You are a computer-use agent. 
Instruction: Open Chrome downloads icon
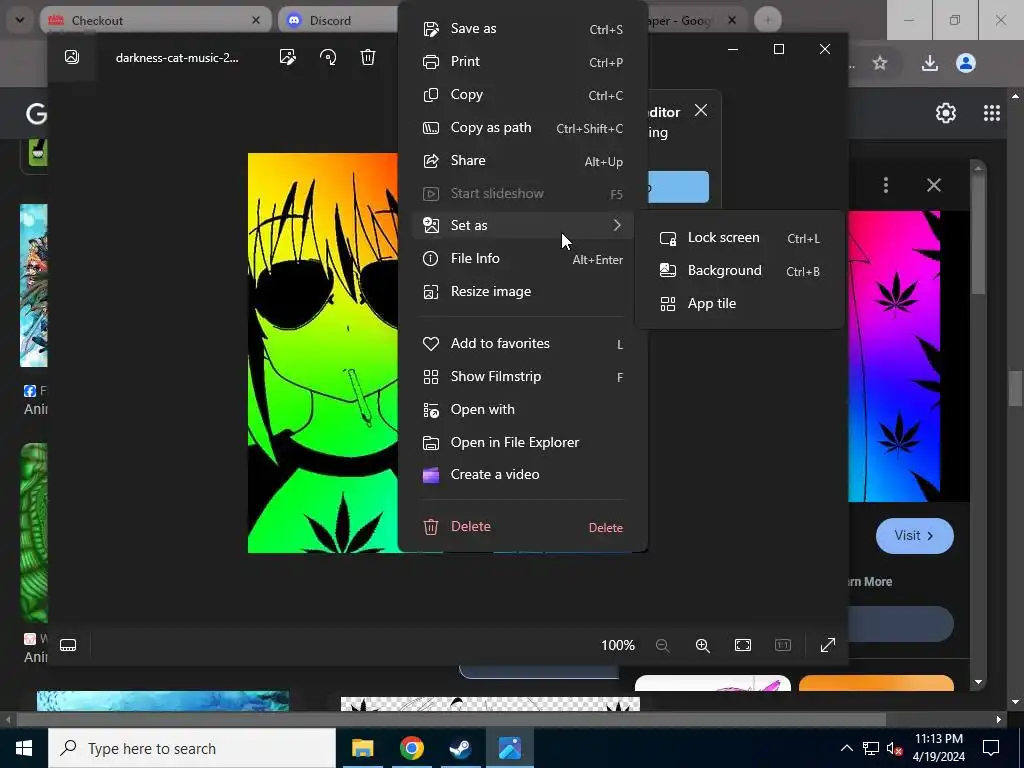tap(929, 63)
